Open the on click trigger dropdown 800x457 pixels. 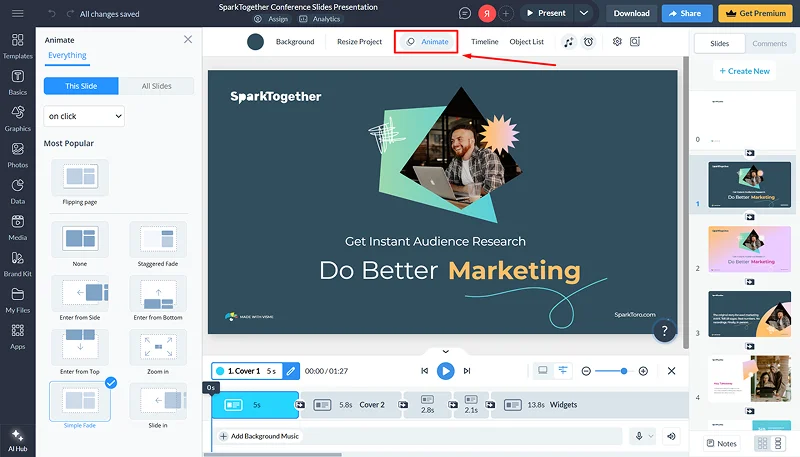click(84, 116)
